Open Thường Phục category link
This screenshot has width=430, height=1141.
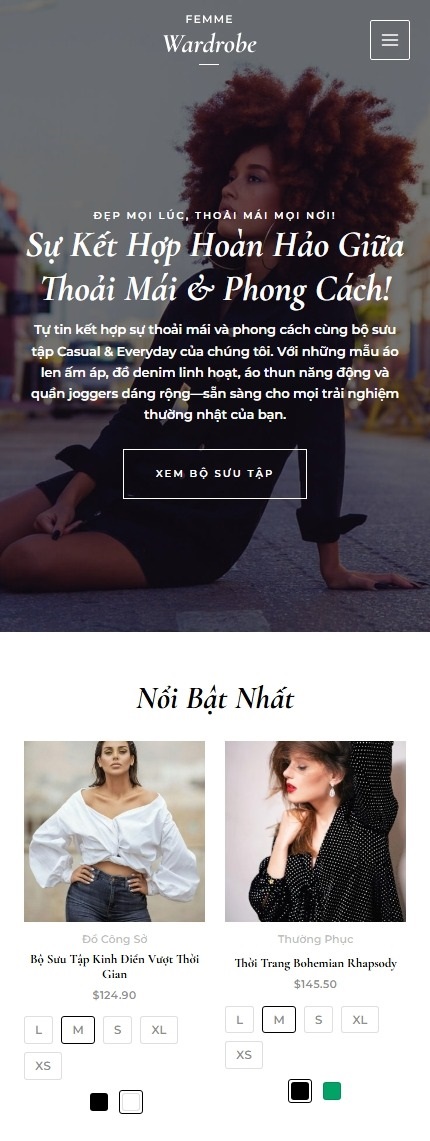click(315, 939)
